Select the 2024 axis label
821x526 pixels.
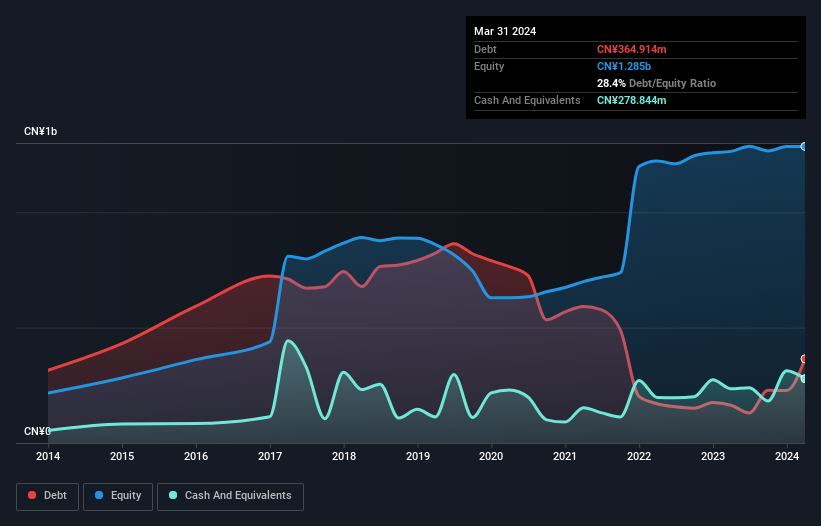pyautogui.click(x=787, y=456)
